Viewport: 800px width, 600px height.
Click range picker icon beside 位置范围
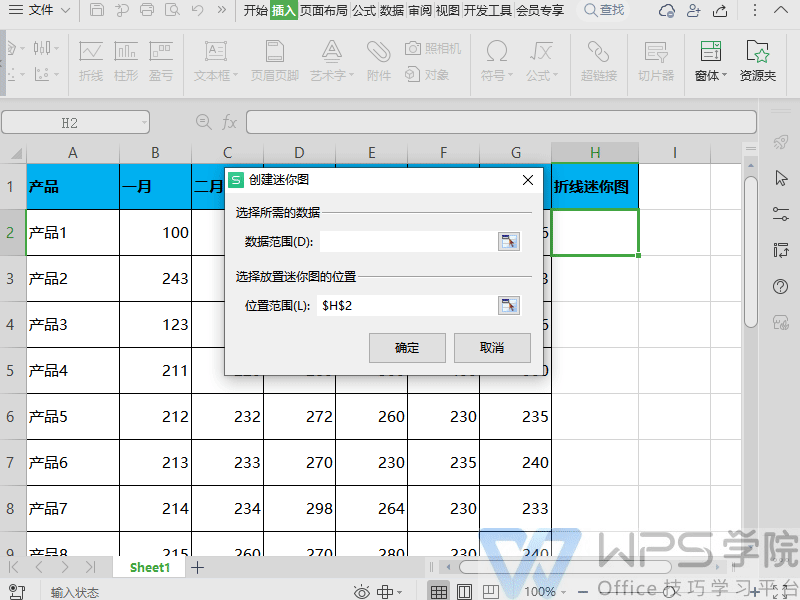(x=509, y=306)
